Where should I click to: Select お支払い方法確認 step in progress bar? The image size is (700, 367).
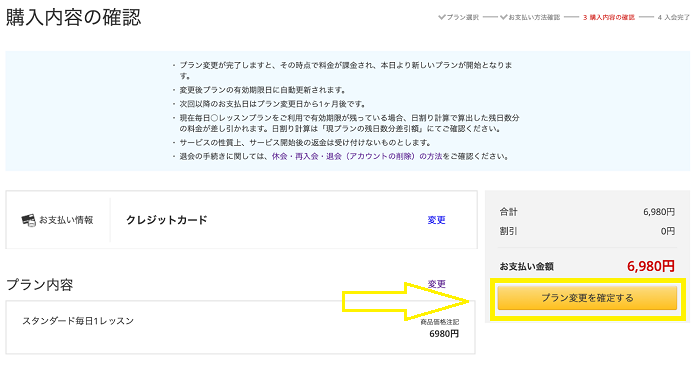click(x=530, y=17)
